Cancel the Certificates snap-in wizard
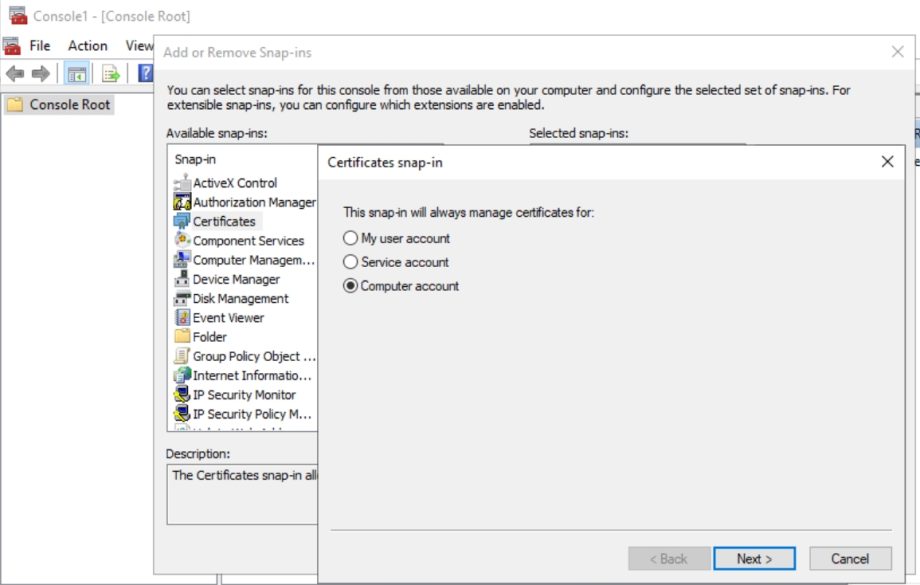 850,558
